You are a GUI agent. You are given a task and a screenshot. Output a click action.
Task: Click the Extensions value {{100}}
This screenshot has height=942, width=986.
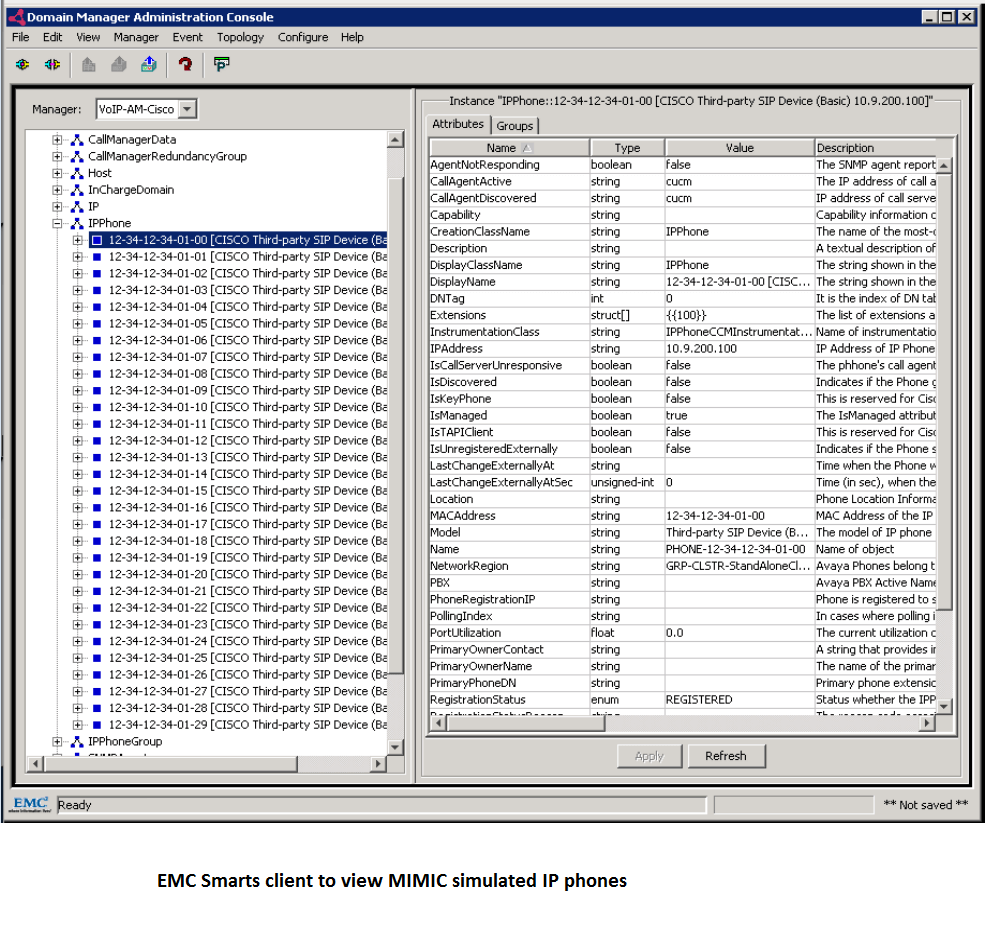[686, 315]
